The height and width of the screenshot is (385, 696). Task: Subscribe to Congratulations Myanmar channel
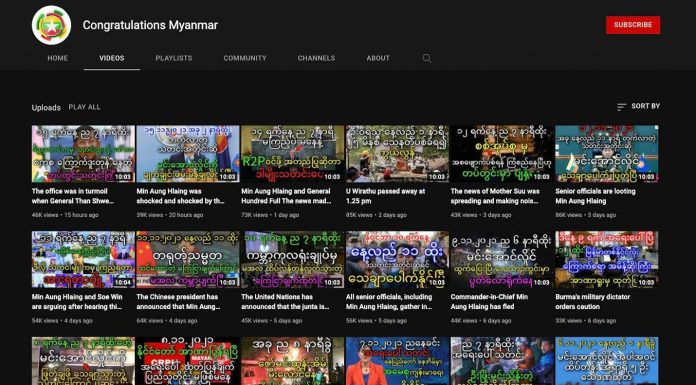633,25
